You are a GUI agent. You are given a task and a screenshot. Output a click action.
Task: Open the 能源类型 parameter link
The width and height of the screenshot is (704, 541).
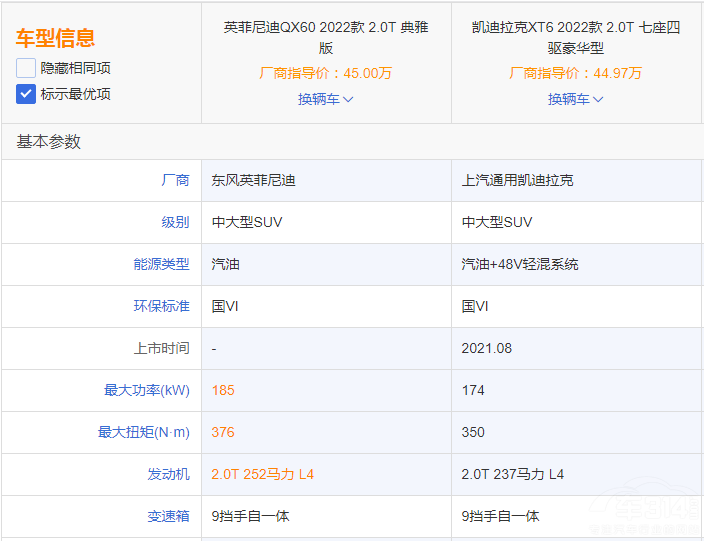(x=162, y=264)
